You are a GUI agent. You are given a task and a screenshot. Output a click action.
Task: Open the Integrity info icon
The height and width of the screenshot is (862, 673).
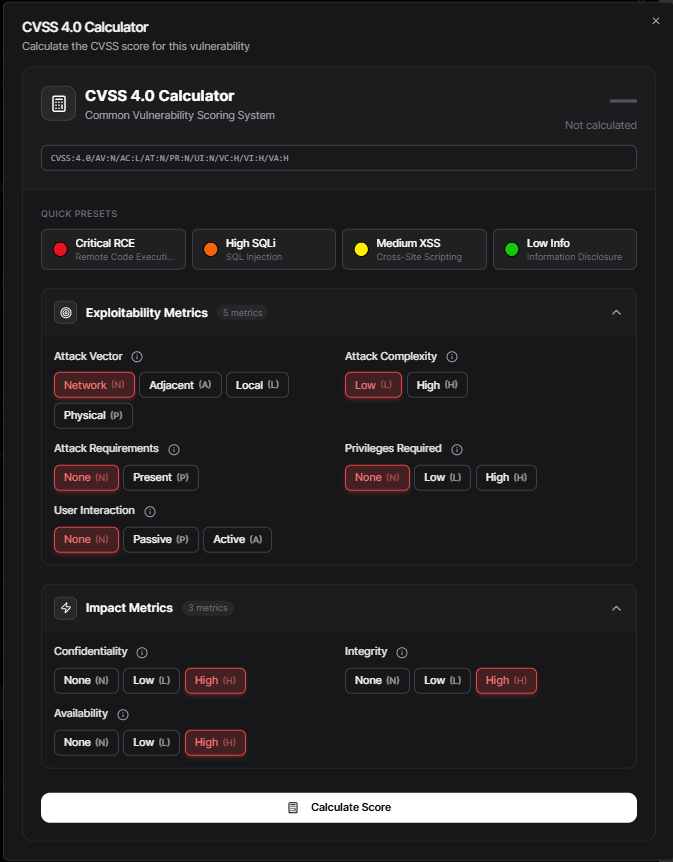coord(402,653)
